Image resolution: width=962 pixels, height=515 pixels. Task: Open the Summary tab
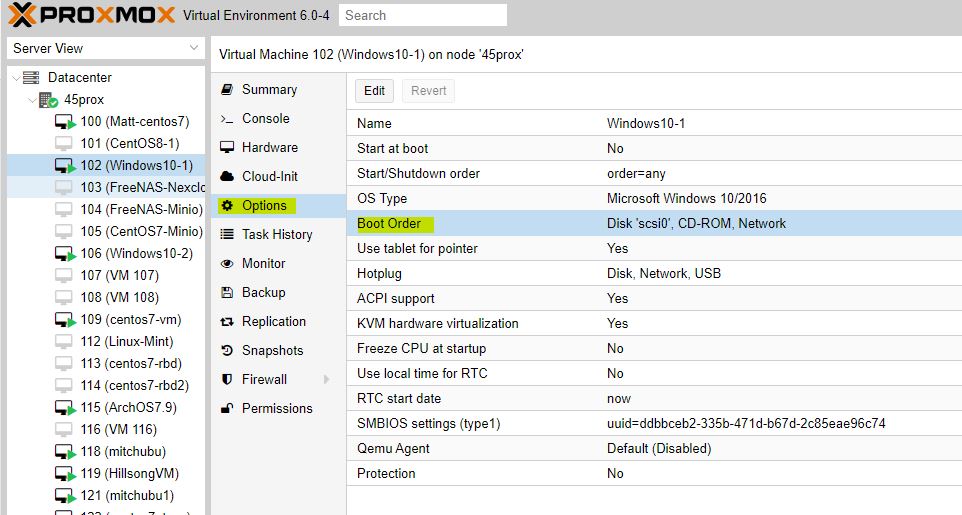click(x=279, y=90)
